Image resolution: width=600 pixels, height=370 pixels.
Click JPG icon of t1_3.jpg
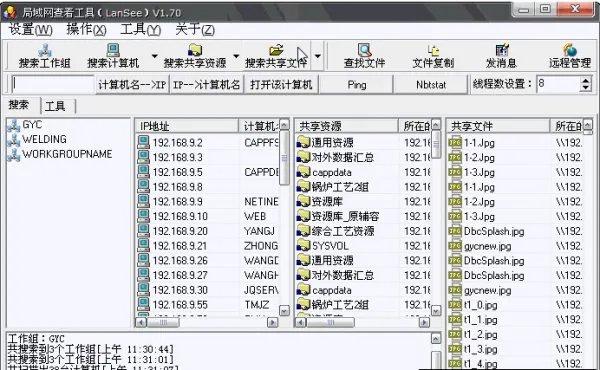point(455,349)
